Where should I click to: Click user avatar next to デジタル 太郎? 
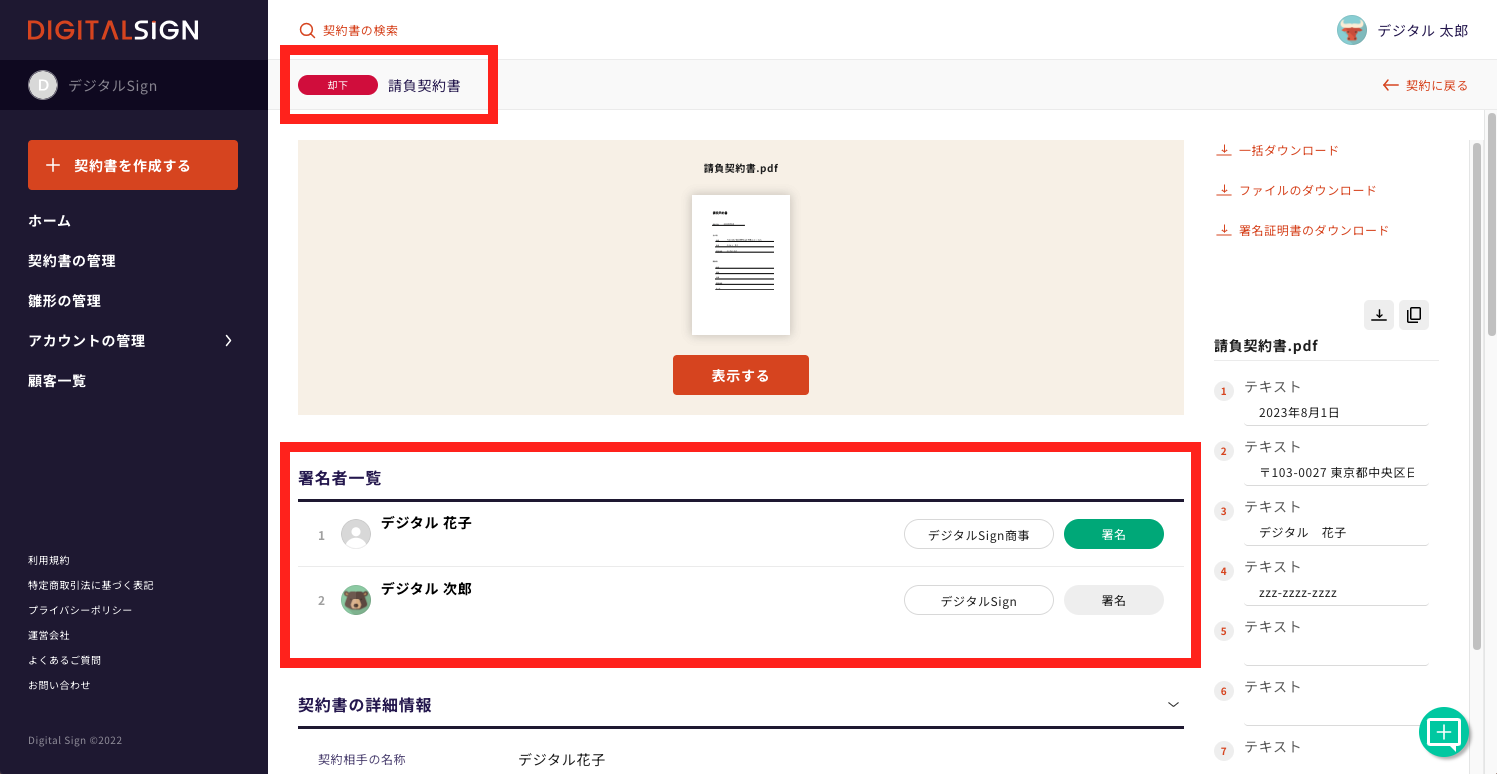1351,30
